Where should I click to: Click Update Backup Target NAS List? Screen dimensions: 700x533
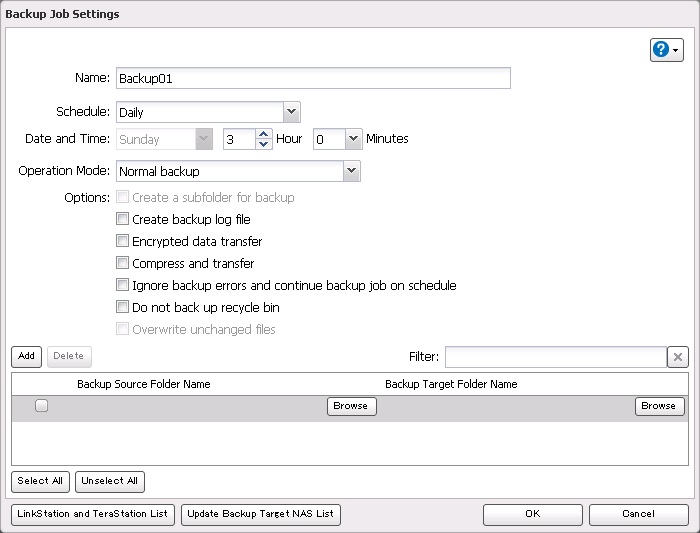[x=261, y=515]
